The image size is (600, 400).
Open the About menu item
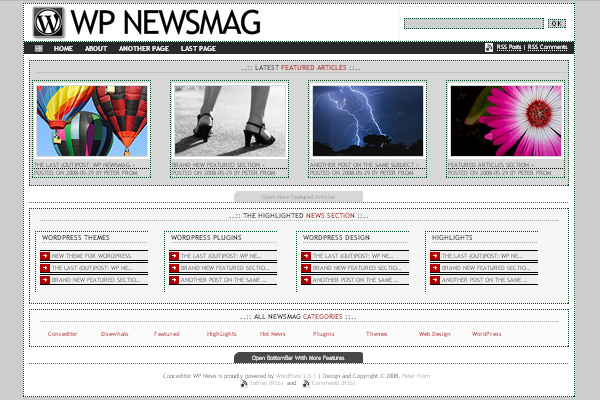pyautogui.click(x=96, y=48)
